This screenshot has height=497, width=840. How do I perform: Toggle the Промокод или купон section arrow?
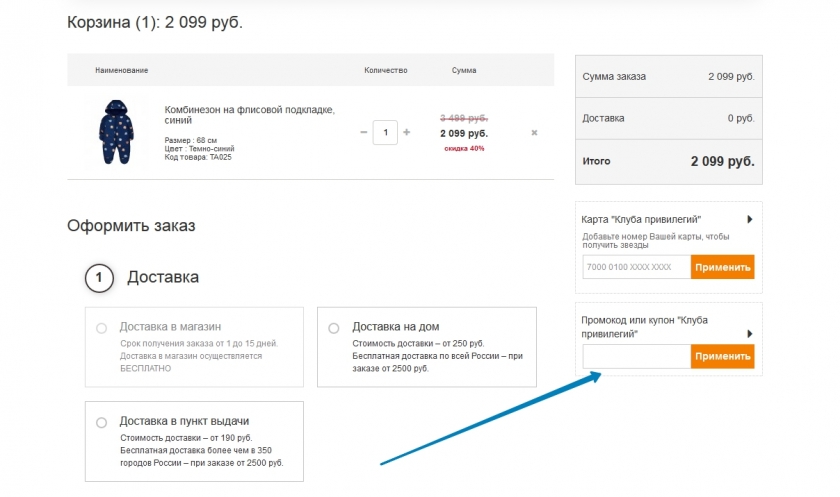[749, 334]
